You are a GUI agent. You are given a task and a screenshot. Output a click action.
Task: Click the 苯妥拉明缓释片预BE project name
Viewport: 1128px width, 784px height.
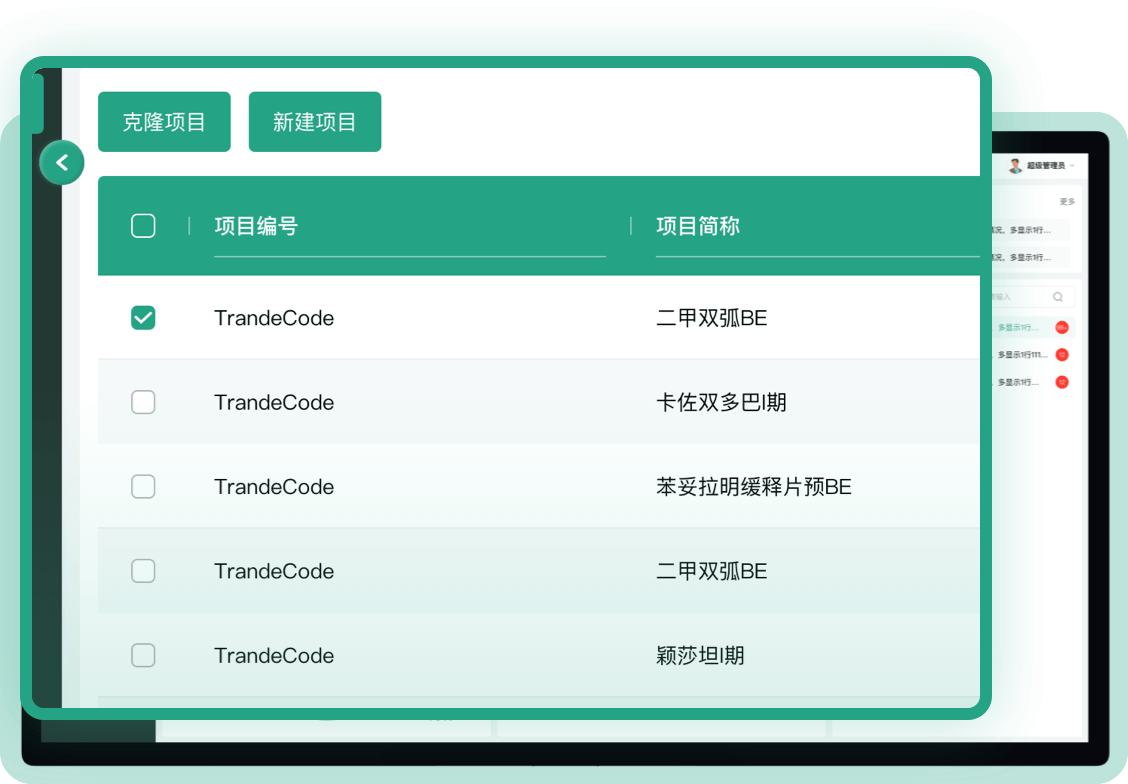click(753, 487)
